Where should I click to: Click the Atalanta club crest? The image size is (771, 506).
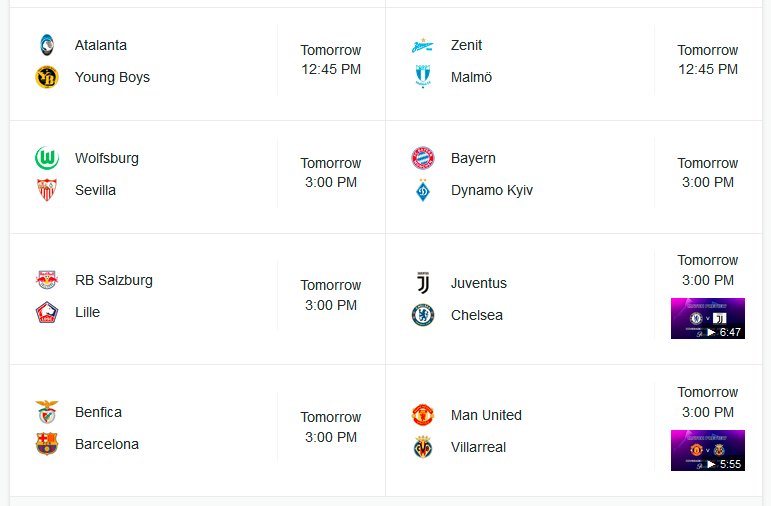(47, 45)
